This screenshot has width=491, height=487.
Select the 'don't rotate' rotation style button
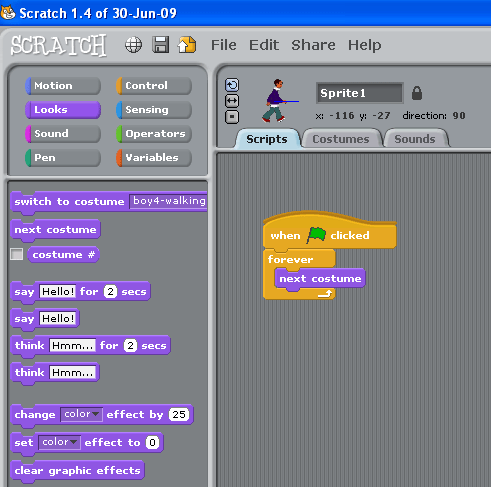pos(232,117)
